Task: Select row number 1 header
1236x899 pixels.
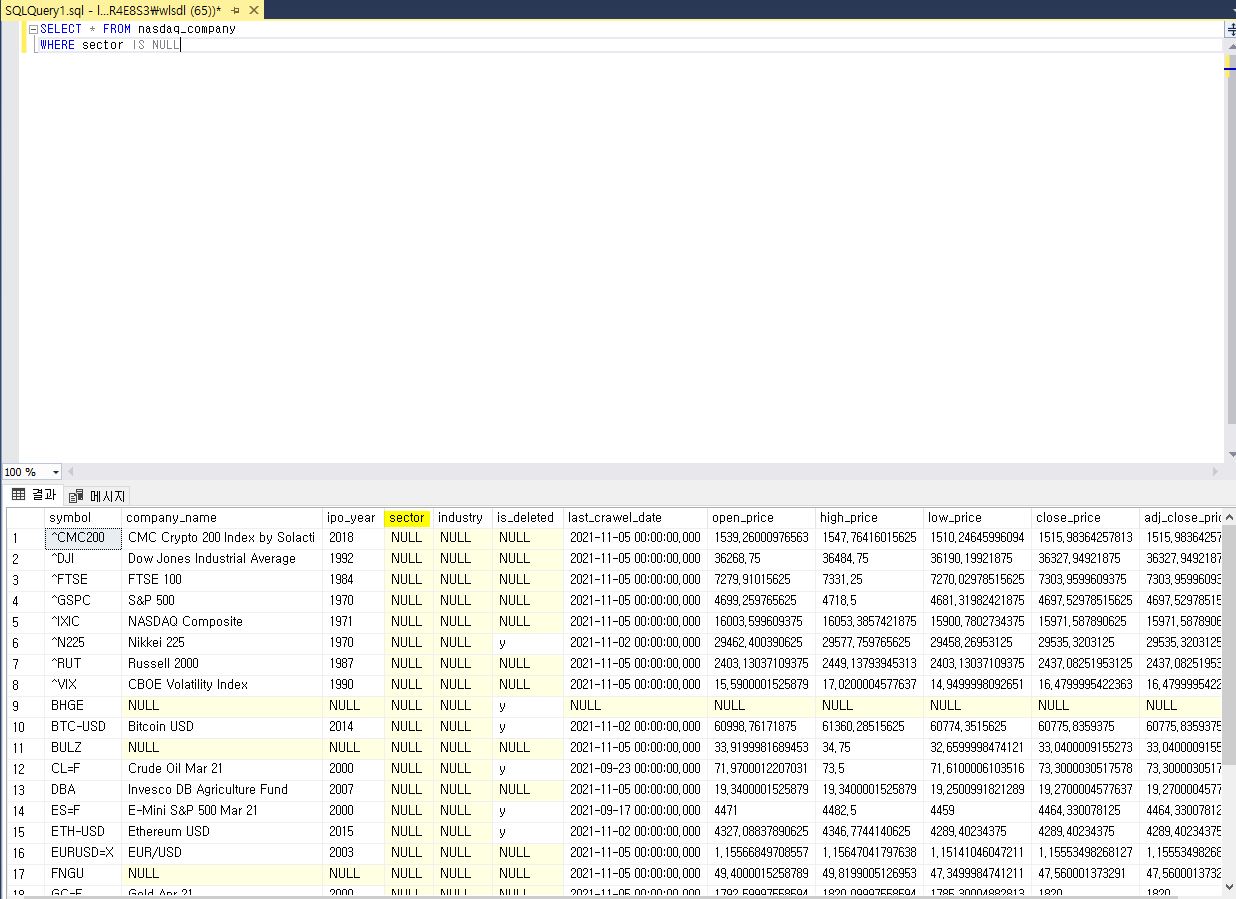Action: click(25, 538)
